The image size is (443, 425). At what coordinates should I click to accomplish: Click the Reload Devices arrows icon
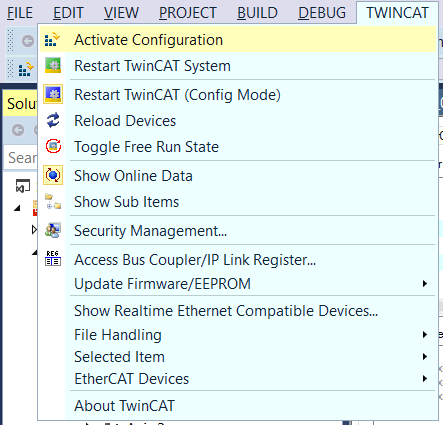coord(53,120)
